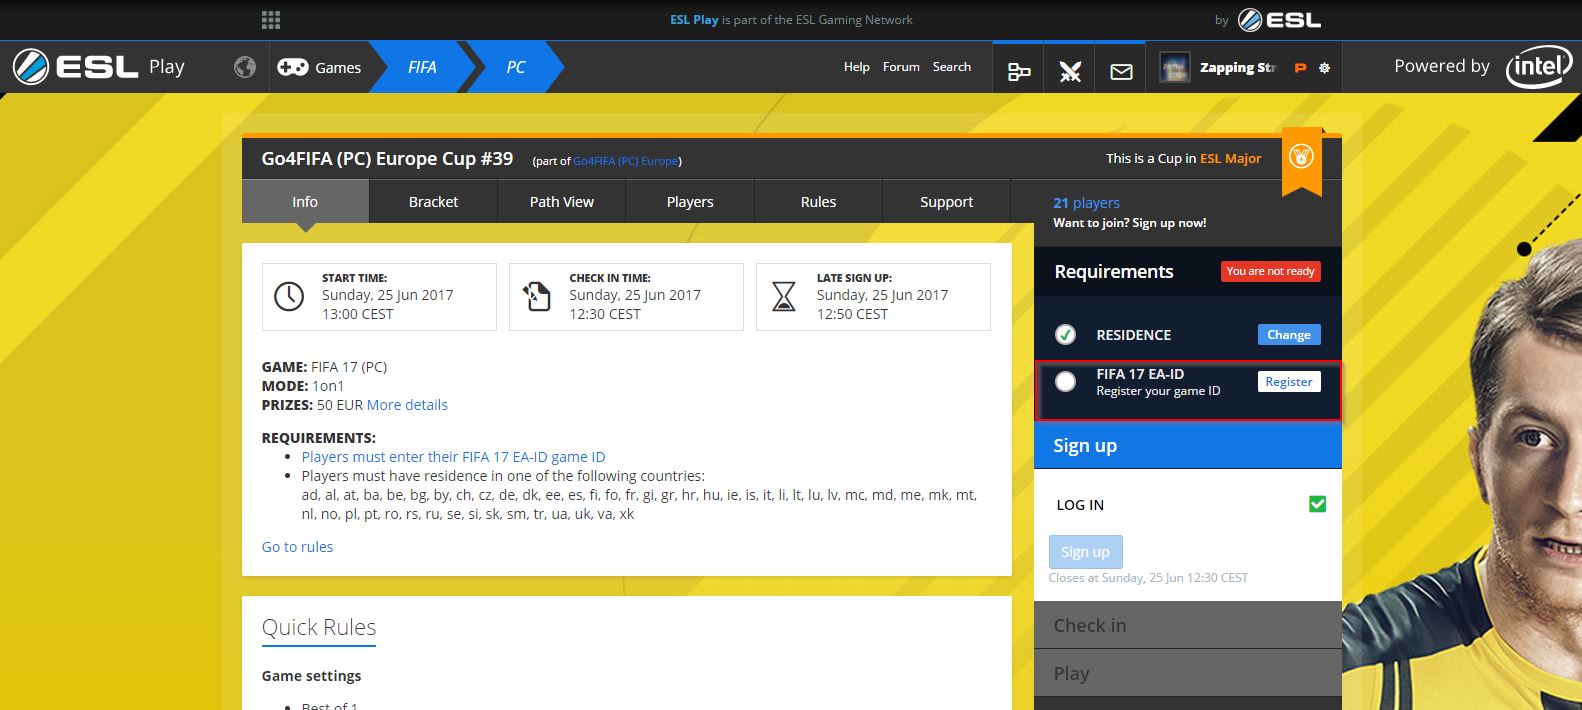Open account settings gear icon
Image resolution: width=1582 pixels, height=710 pixels.
pos(1324,68)
